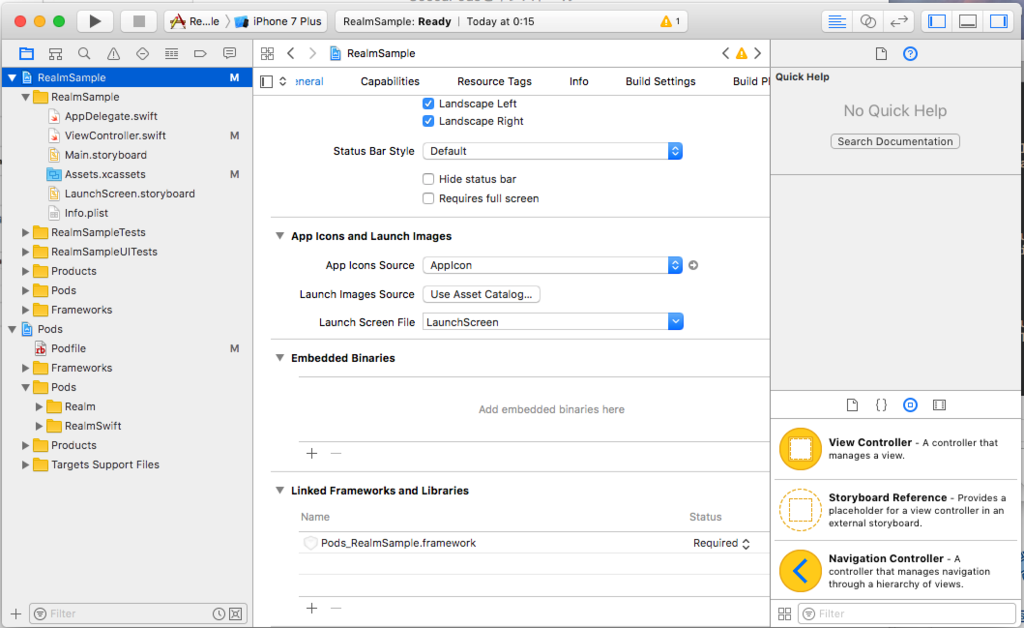The width and height of the screenshot is (1024, 628).
Task: Switch to the Build Settings tab
Action: pos(660,82)
